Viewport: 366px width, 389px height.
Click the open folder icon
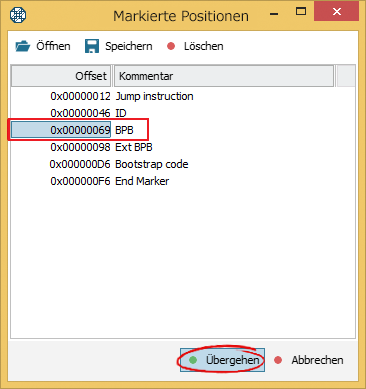click(23, 46)
